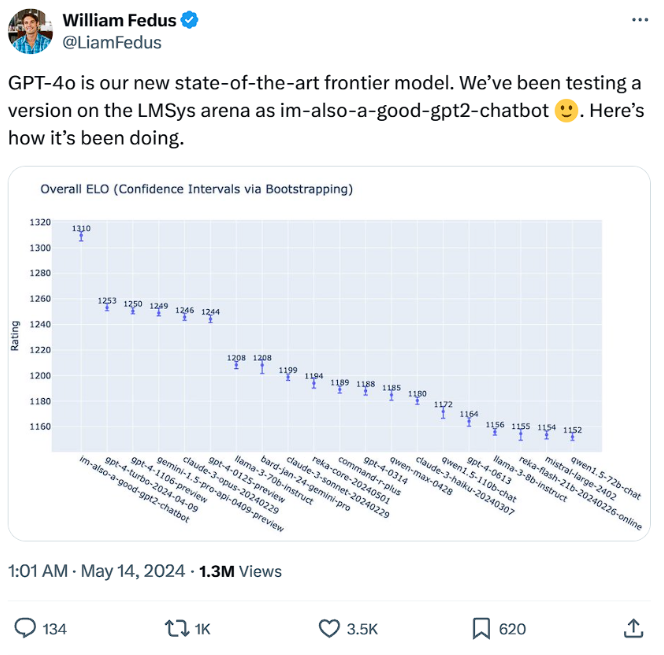Image resolution: width=664 pixels, height=655 pixels.
Task: Like the post with heart icon
Action: coord(329,628)
